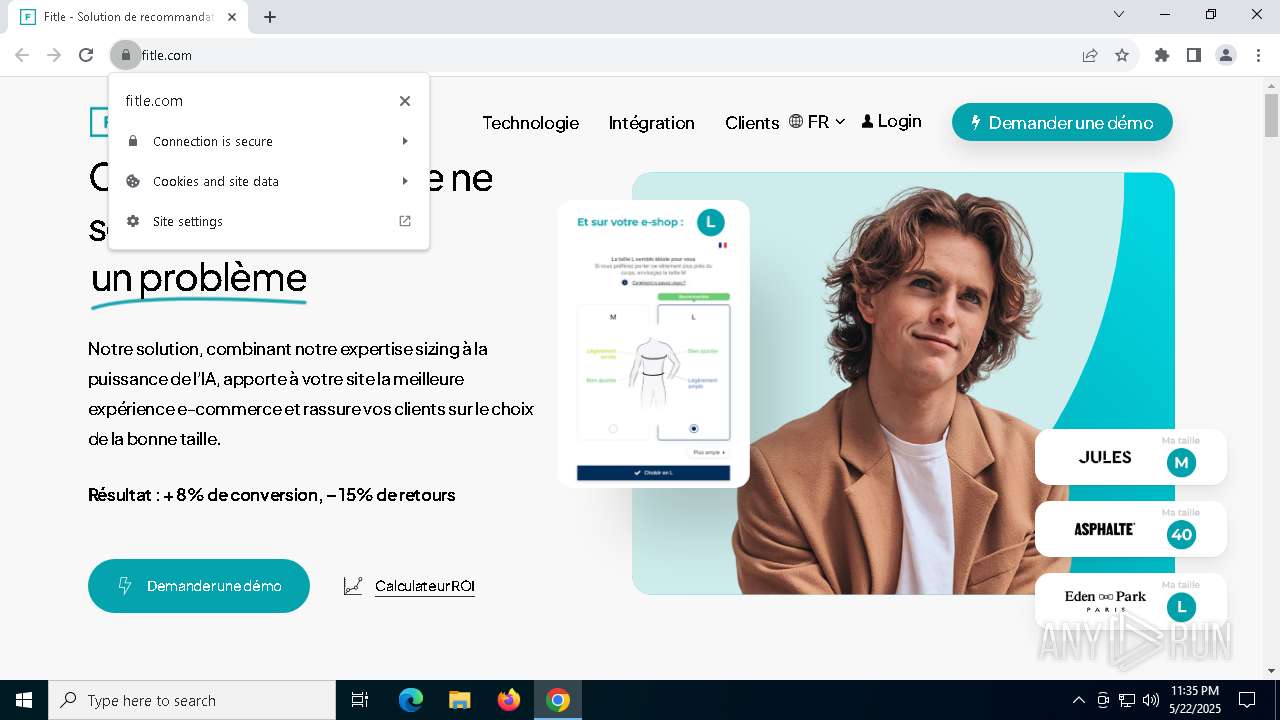Image resolution: width=1280 pixels, height=720 pixels.
Task: Click the forward navigation arrow
Action: tap(54, 55)
